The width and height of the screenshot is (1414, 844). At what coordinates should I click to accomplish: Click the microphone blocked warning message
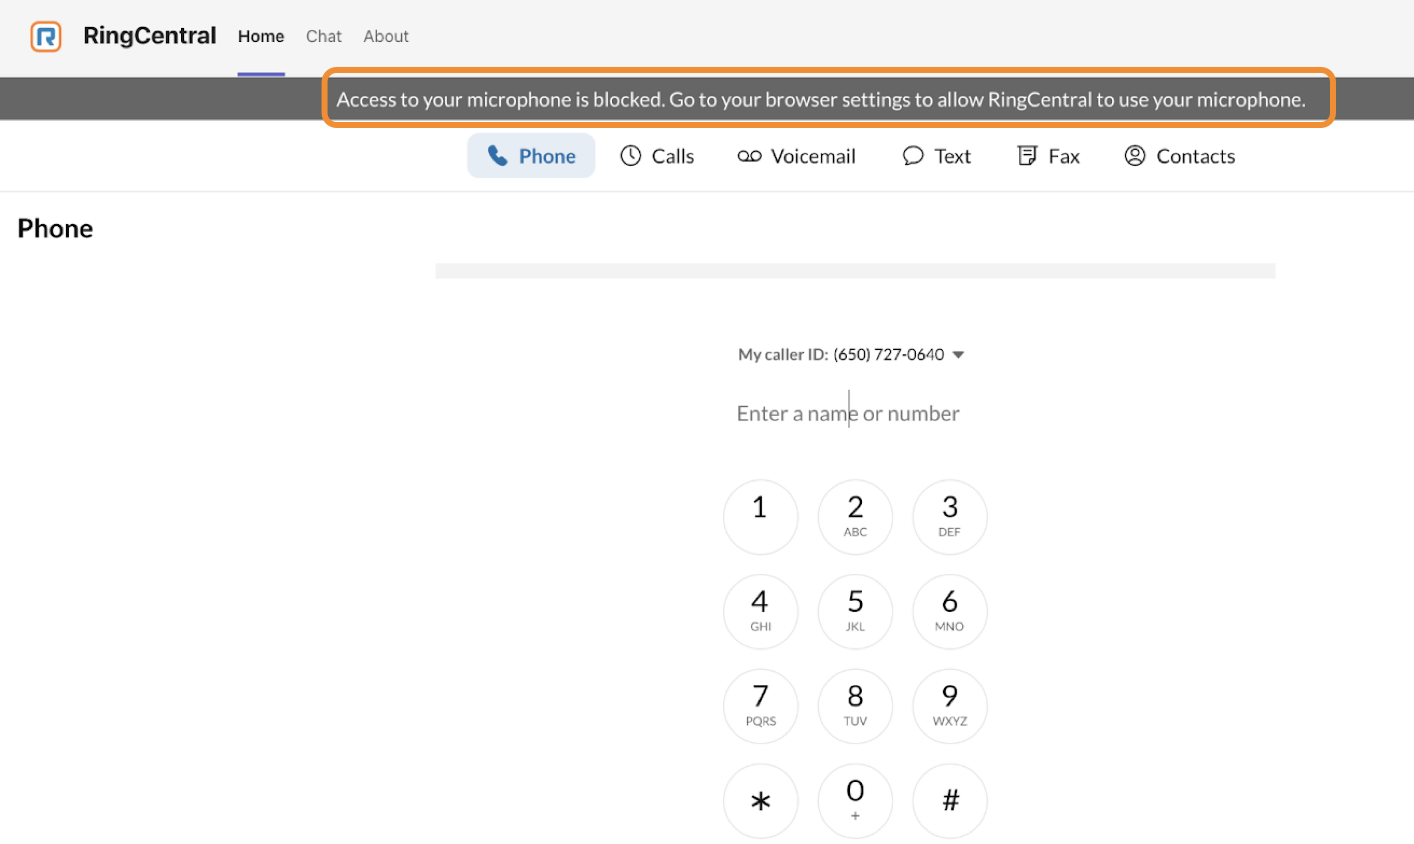coord(821,99)
